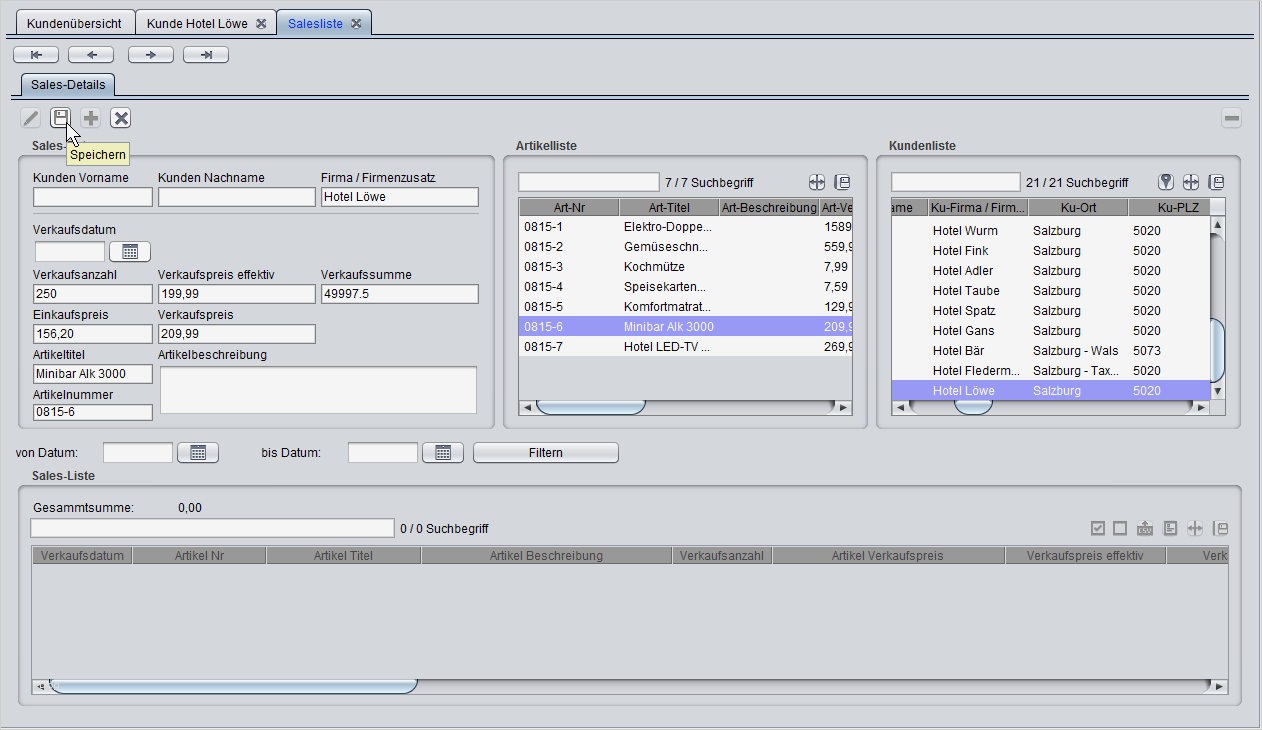Go to the previous record
The height and width of the screenshot is (730, 1262).
tap(92, 55)
